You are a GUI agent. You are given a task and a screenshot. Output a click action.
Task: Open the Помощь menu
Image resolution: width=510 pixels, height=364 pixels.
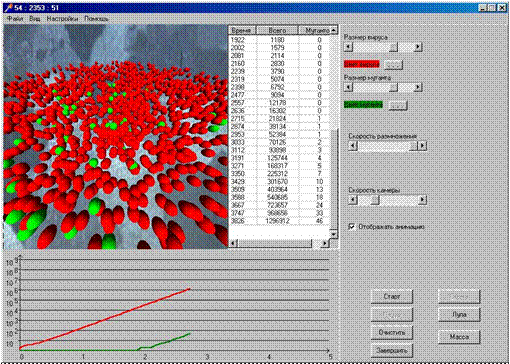point(96,19)
